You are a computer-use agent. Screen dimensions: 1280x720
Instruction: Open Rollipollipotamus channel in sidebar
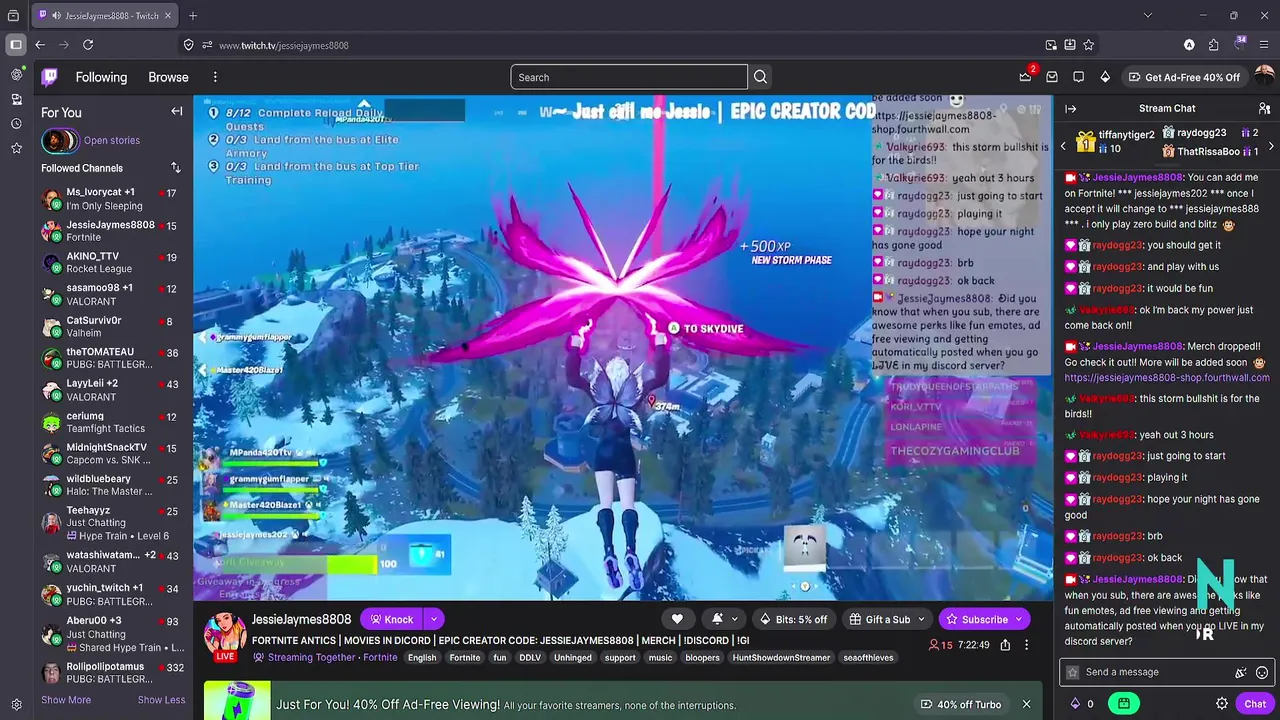point(110,673)
